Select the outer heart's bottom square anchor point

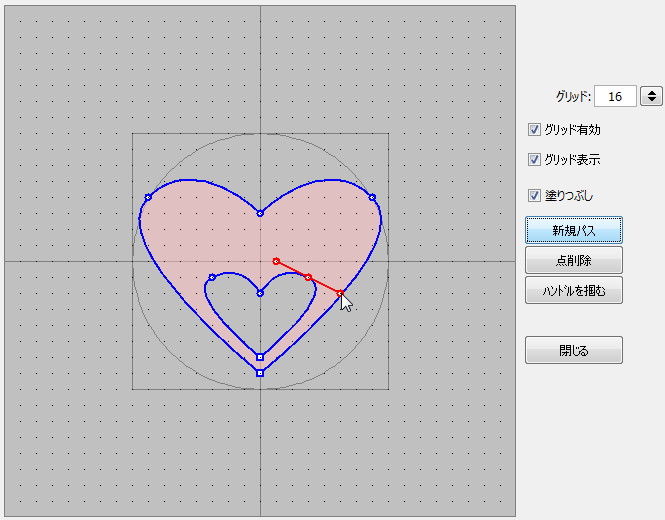click(260, 373)
